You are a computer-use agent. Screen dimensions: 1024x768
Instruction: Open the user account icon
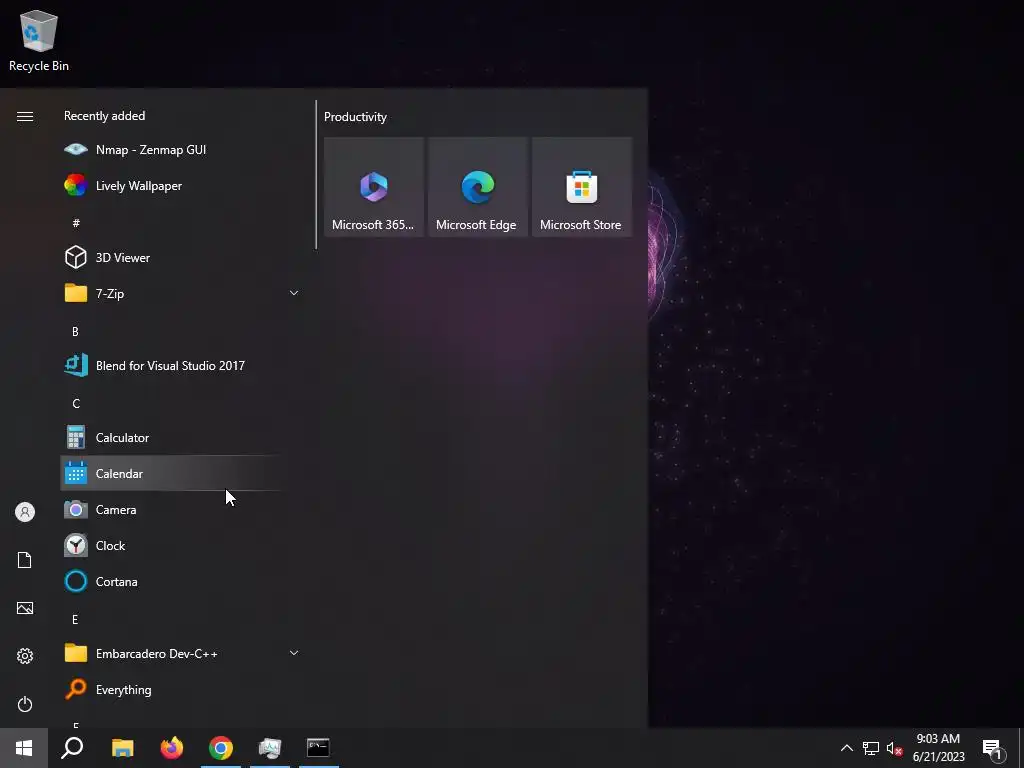coord(25,512)
